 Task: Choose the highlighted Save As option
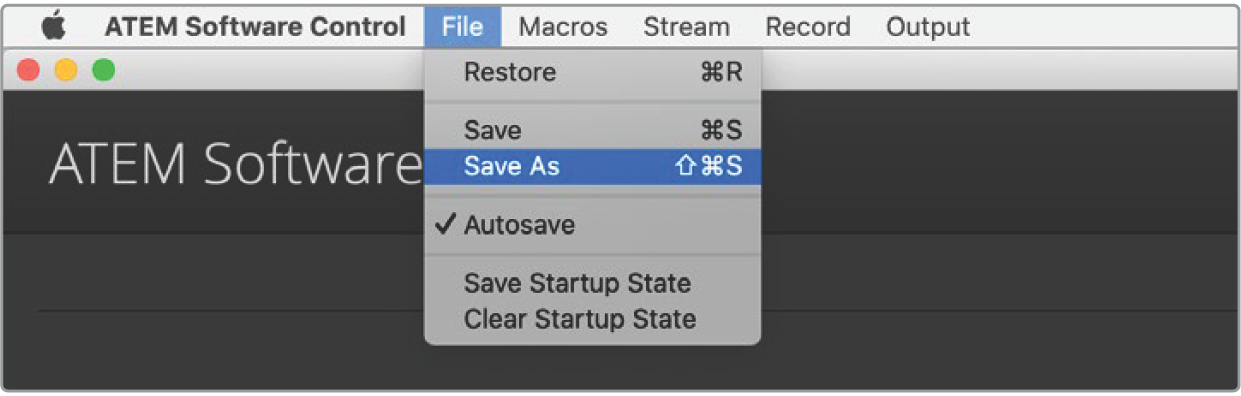pyautogui.click(x=592, y=167)
